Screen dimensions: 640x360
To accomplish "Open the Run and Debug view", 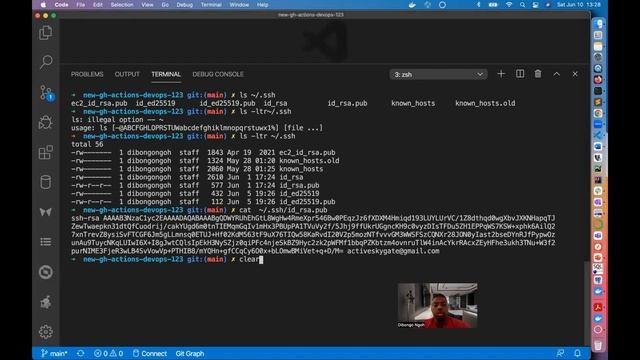I will pyautogui.click(x=46, y=122).
